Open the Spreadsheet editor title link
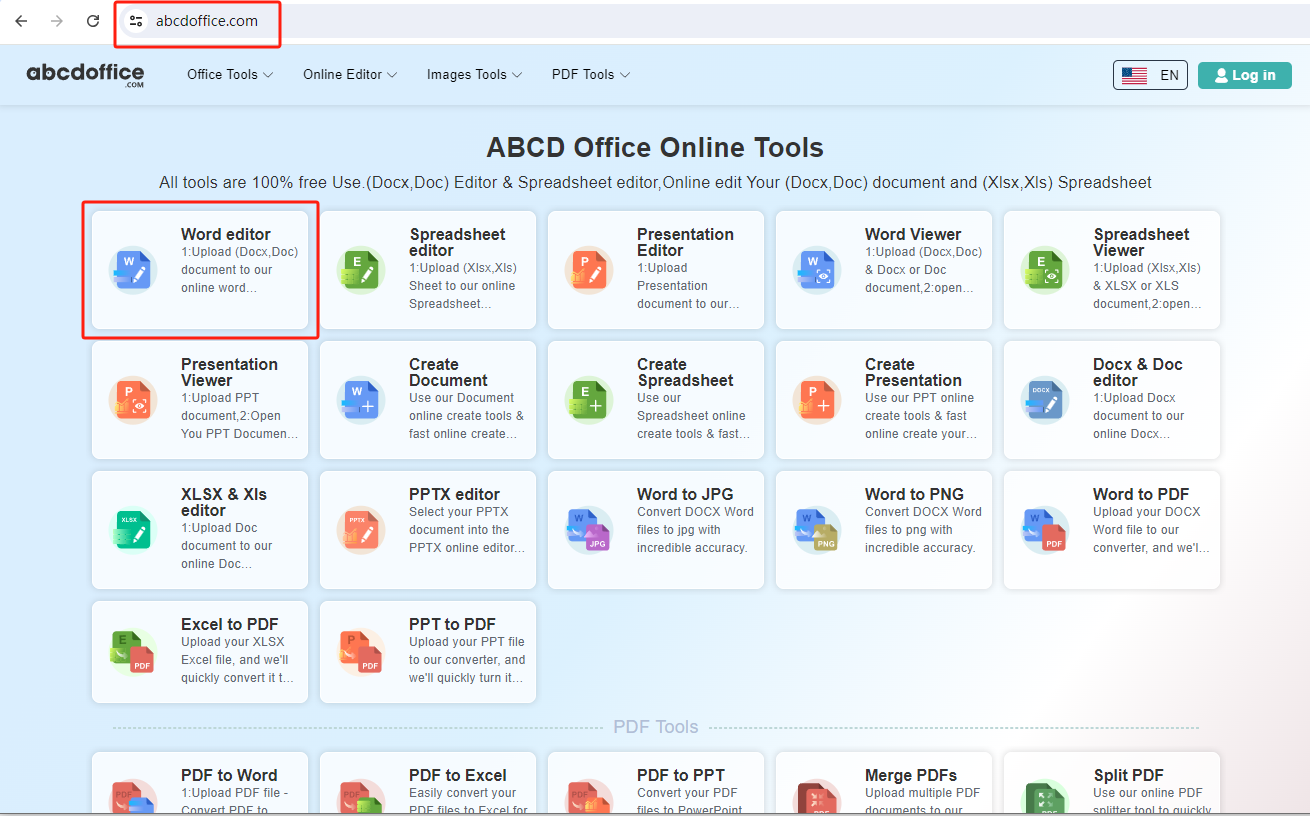The width and height of the screenshot is (1310, 816). pos(457,243)
